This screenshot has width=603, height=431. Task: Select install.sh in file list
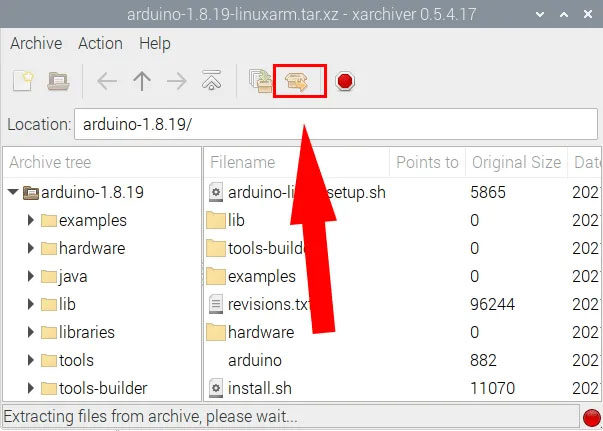[x=402, y=388]
